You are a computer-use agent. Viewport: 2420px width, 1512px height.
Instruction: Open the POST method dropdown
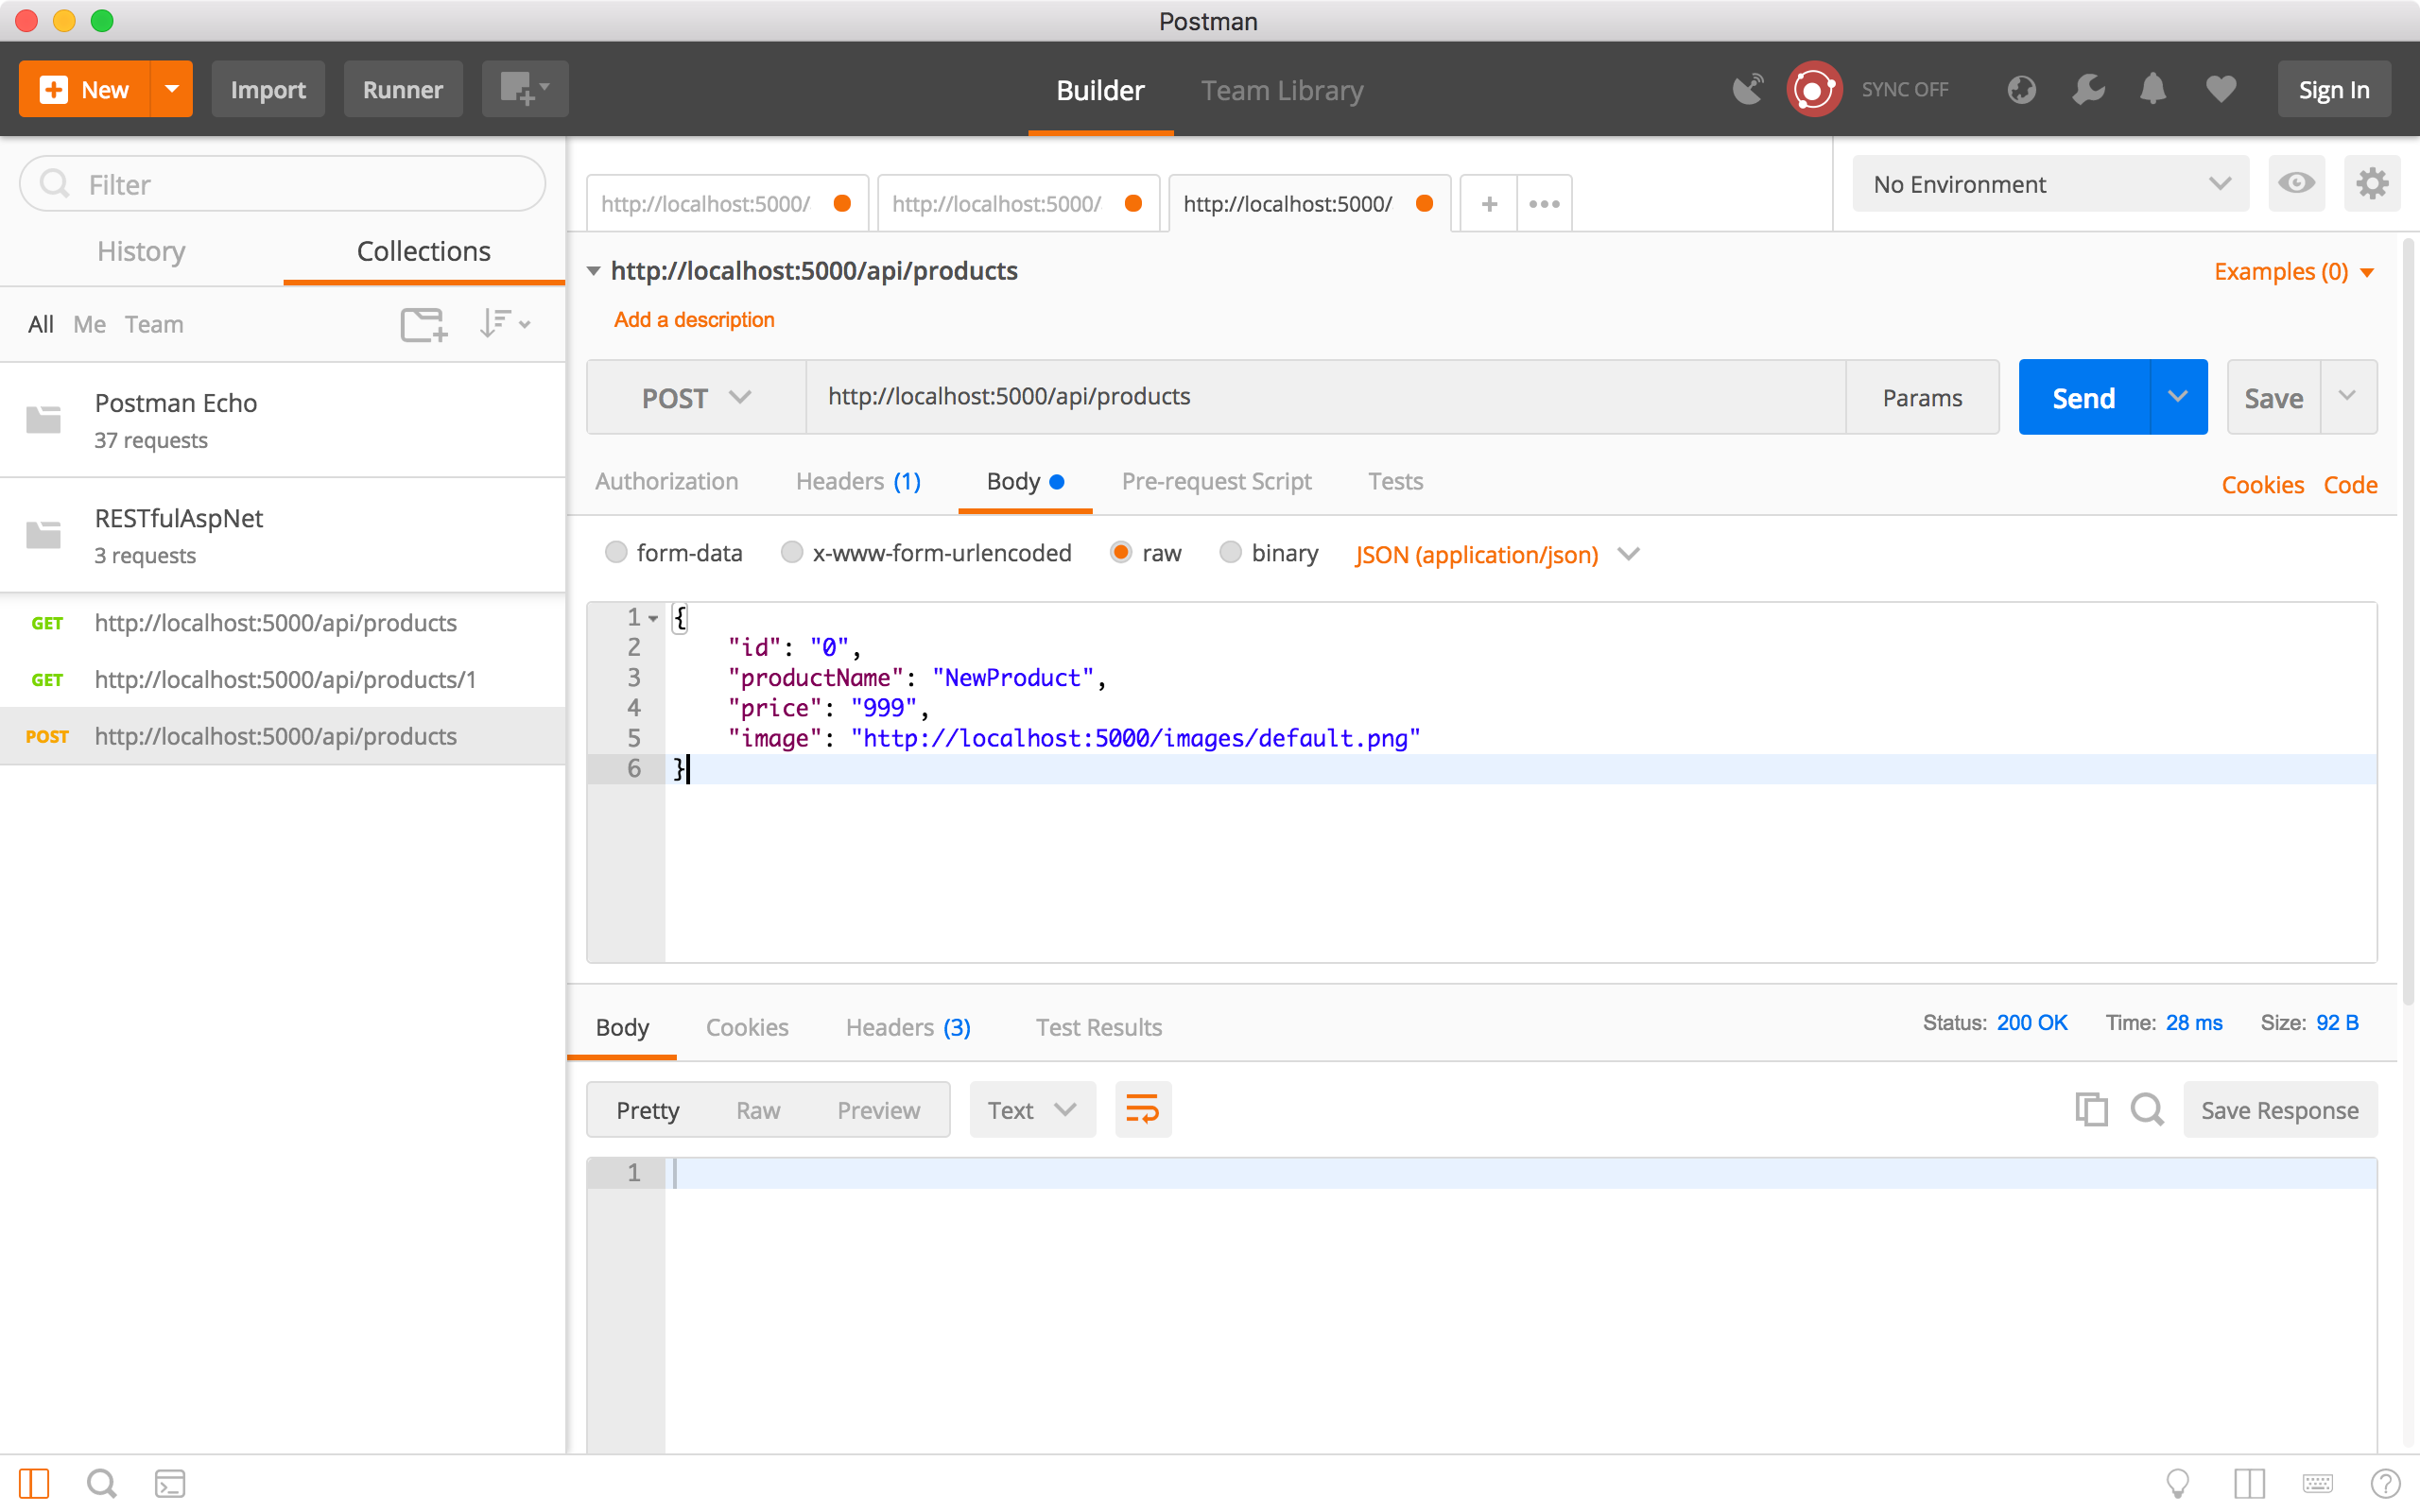click(x=696, y=397)
